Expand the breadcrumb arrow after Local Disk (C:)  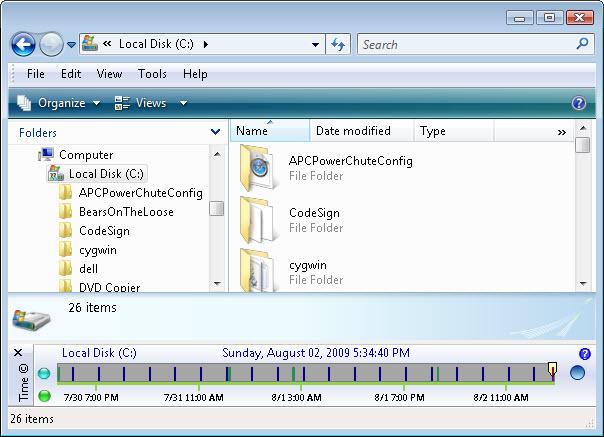tap(206, 45)
